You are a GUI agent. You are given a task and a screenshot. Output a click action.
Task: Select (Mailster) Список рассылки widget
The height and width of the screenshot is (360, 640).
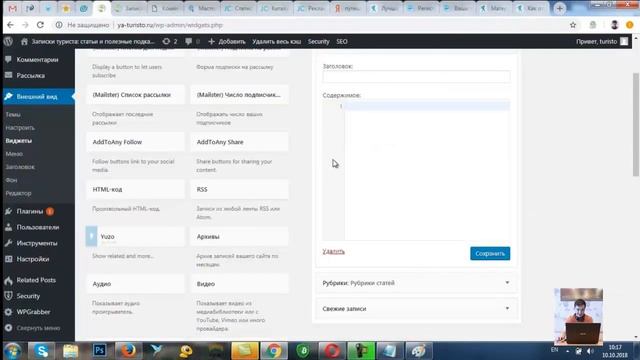point(135,95)
